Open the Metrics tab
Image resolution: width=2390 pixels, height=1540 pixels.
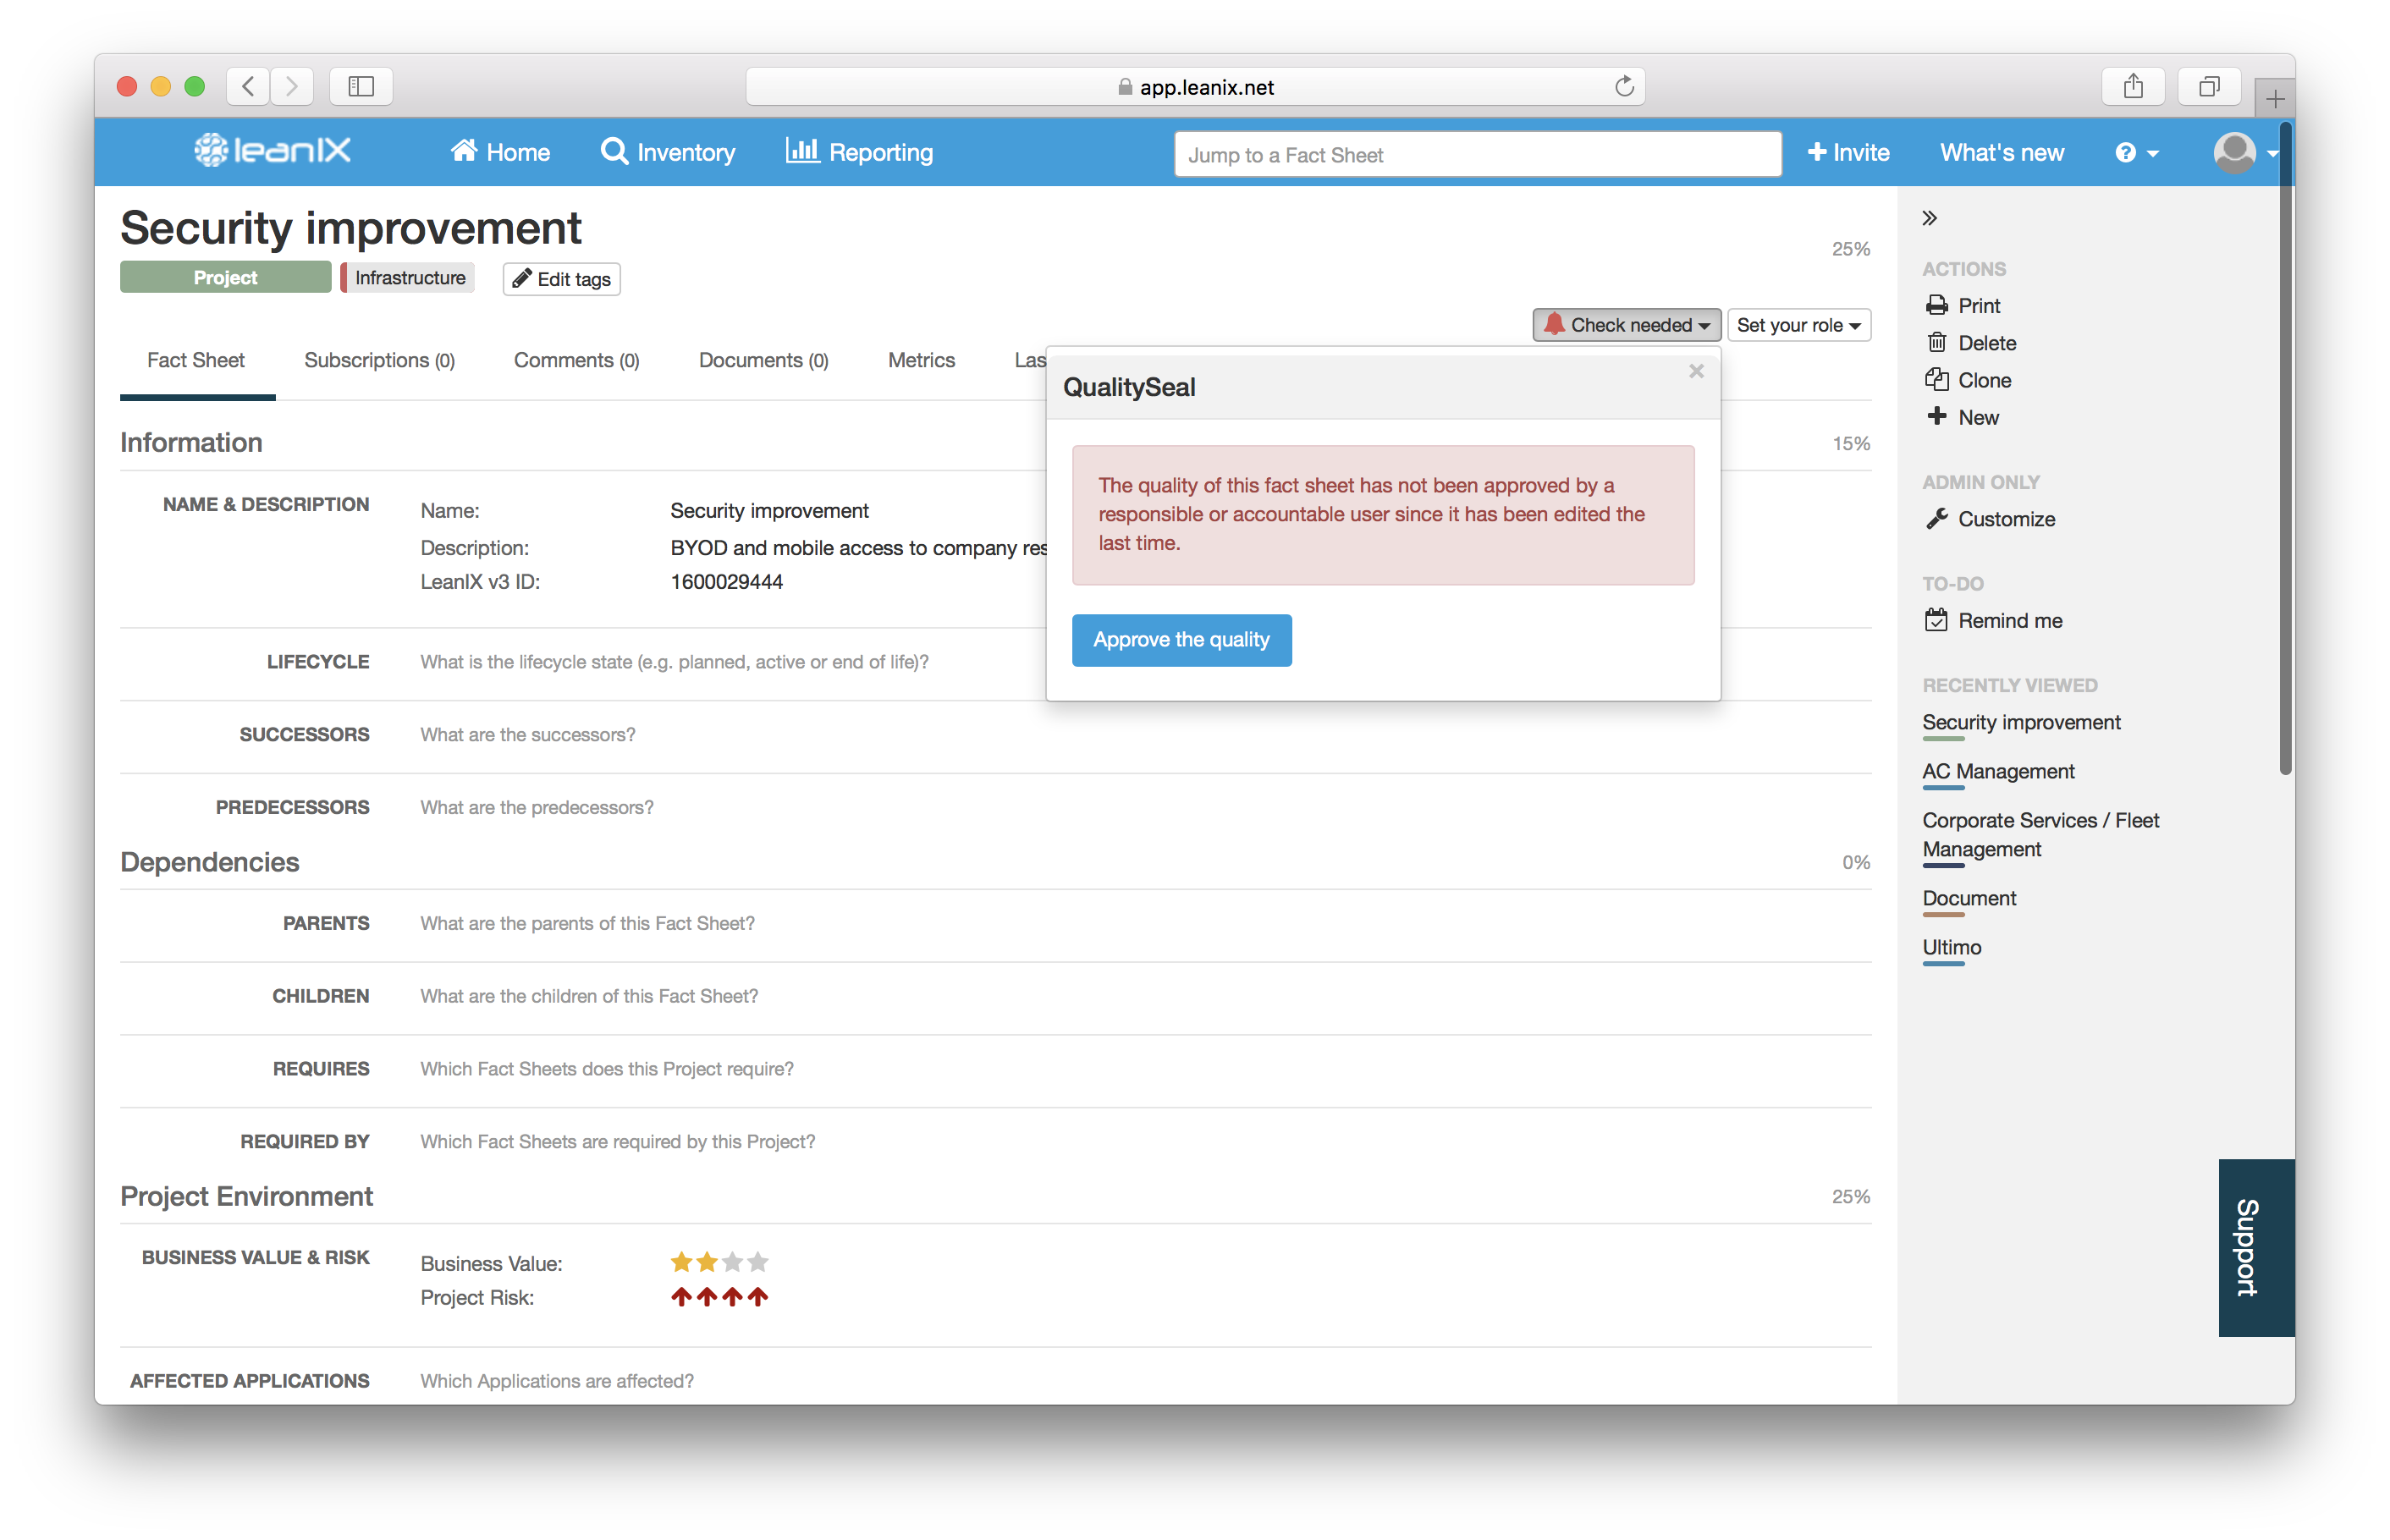tap(921, 360)
